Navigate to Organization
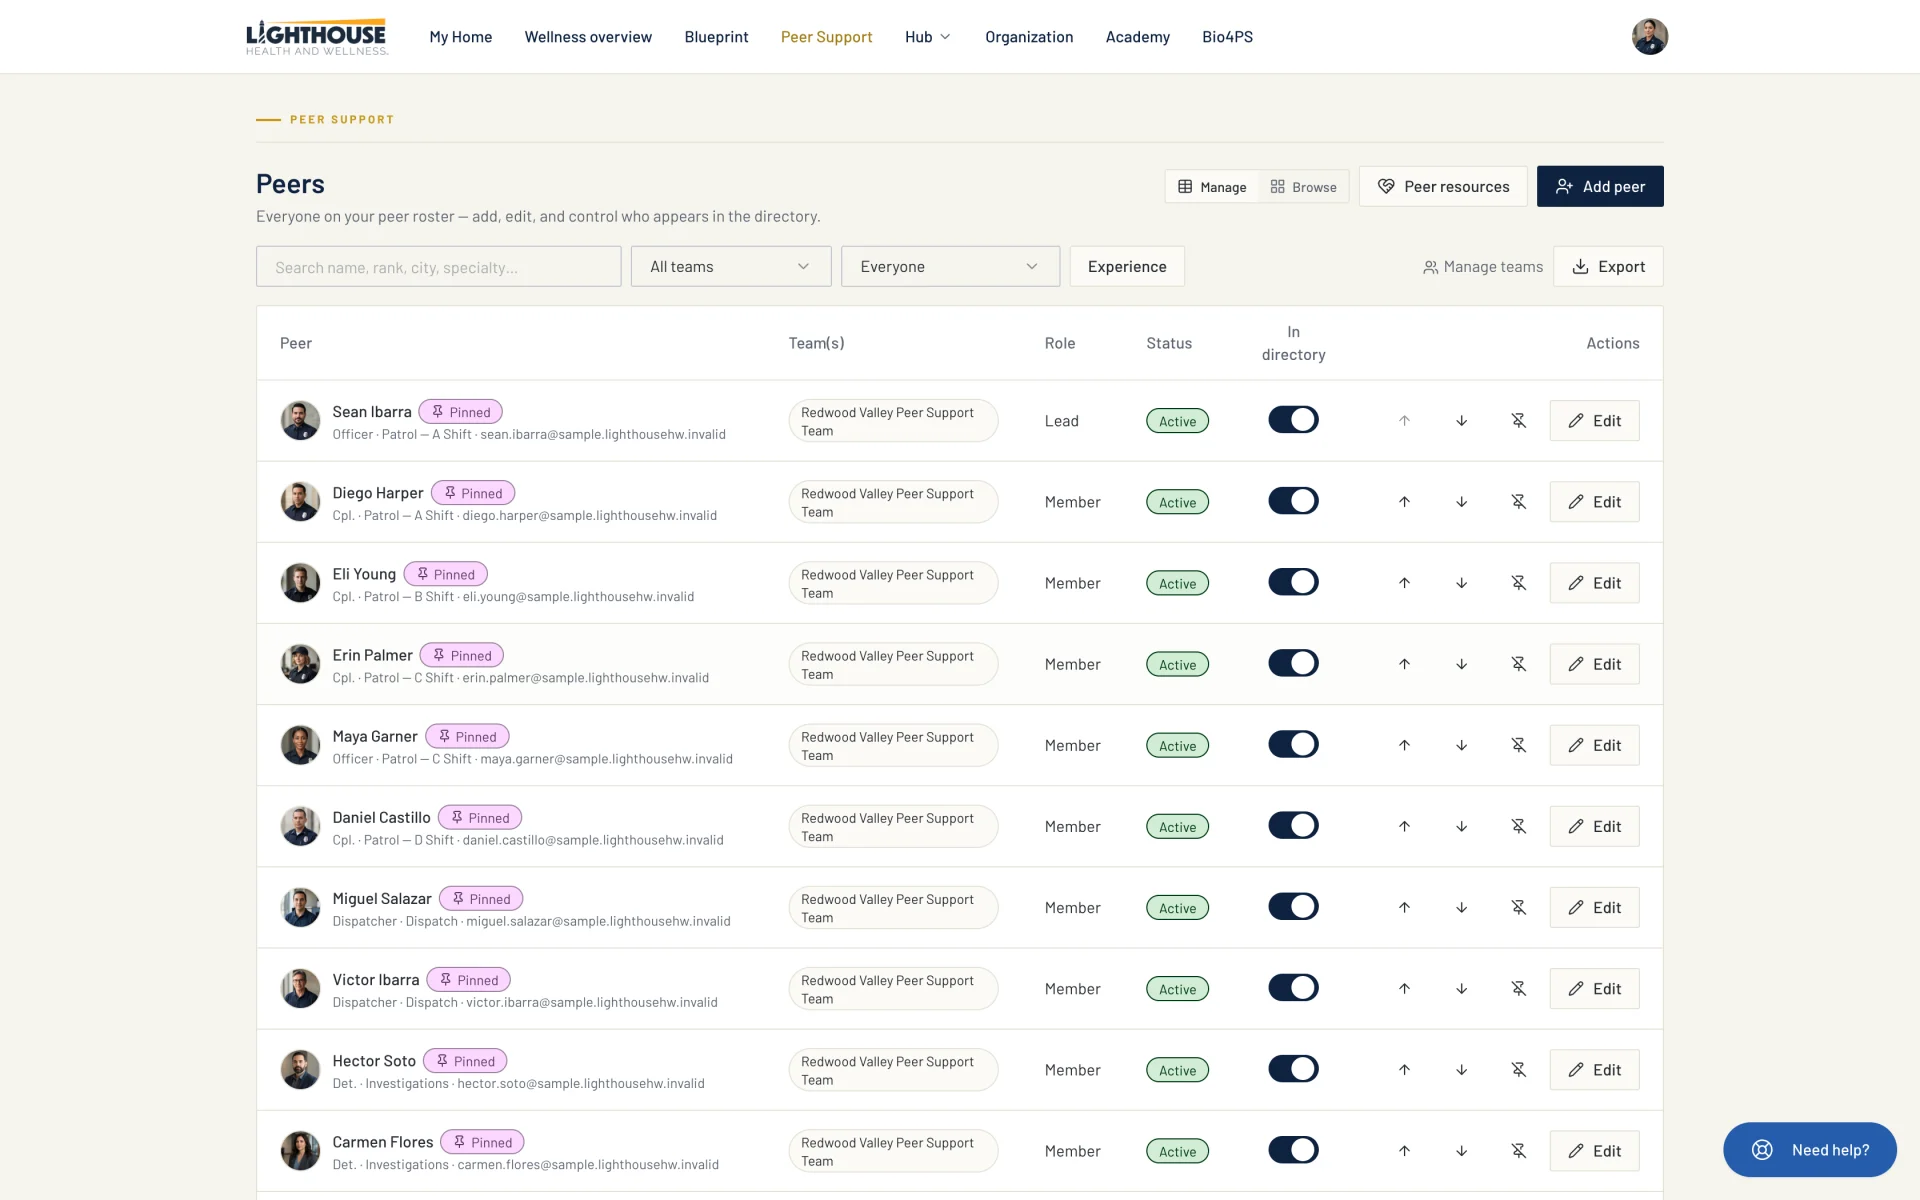1920x1200 pixels. [x=1029, y=37]
